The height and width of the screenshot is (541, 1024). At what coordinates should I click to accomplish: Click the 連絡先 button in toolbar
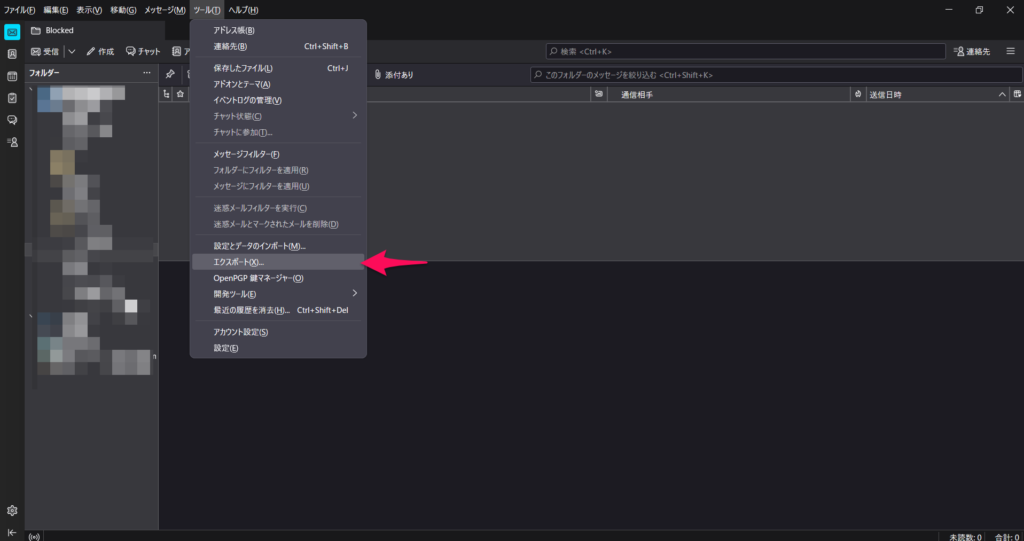pyautogui.click(x=972, y=51)
